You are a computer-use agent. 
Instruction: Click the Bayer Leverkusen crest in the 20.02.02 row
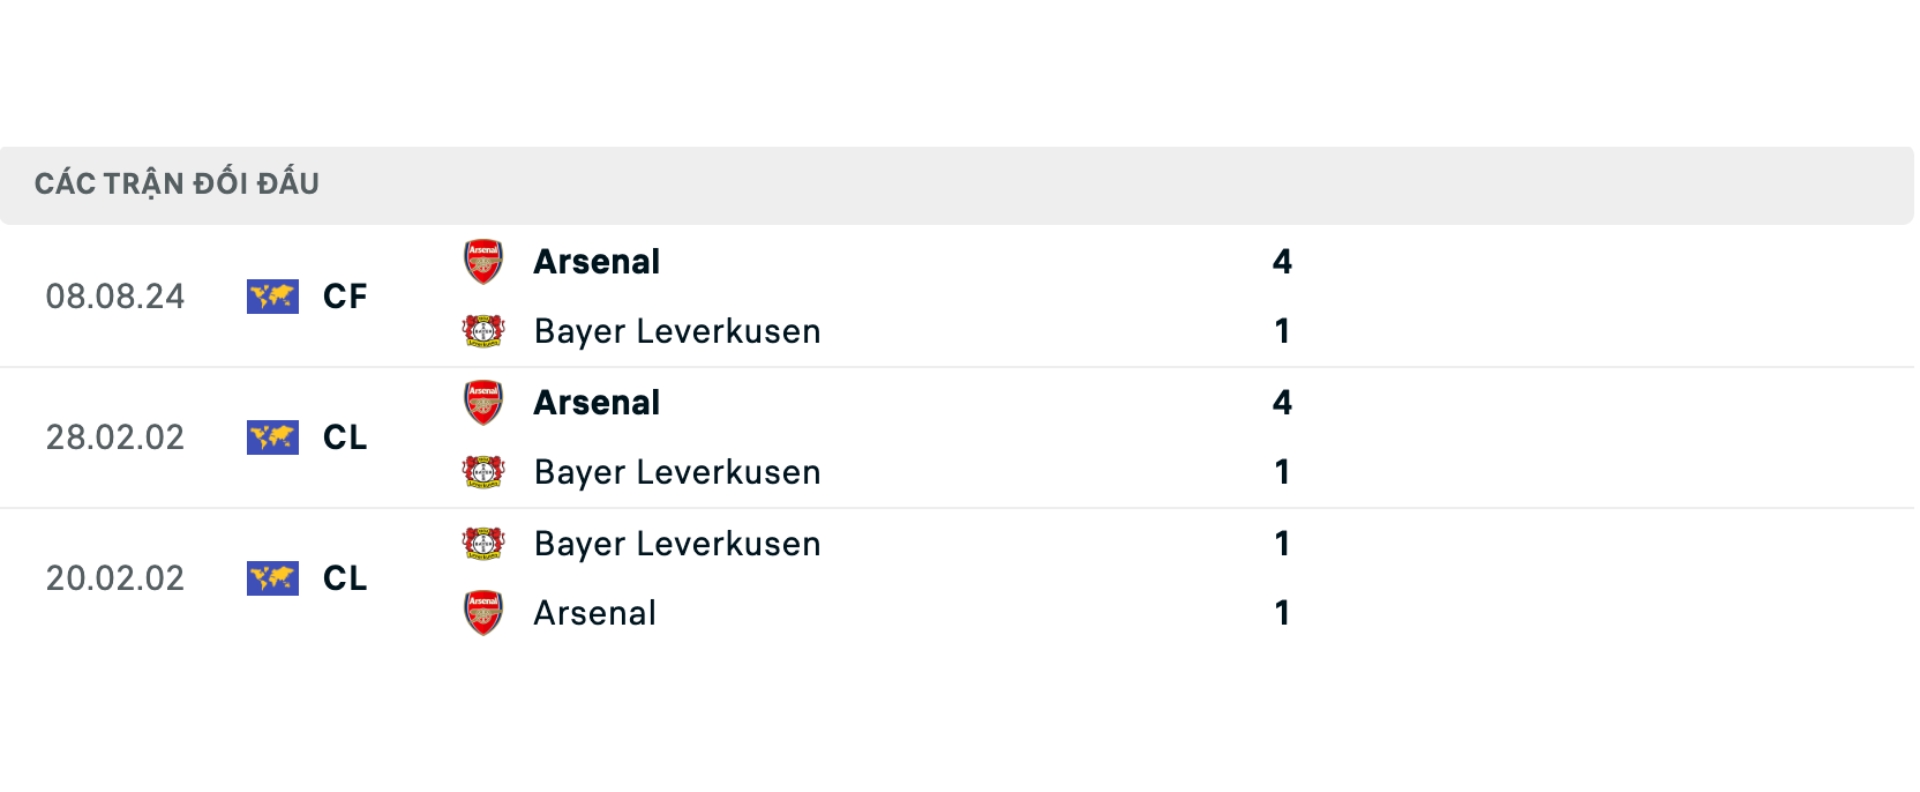[x=484, y=543]
